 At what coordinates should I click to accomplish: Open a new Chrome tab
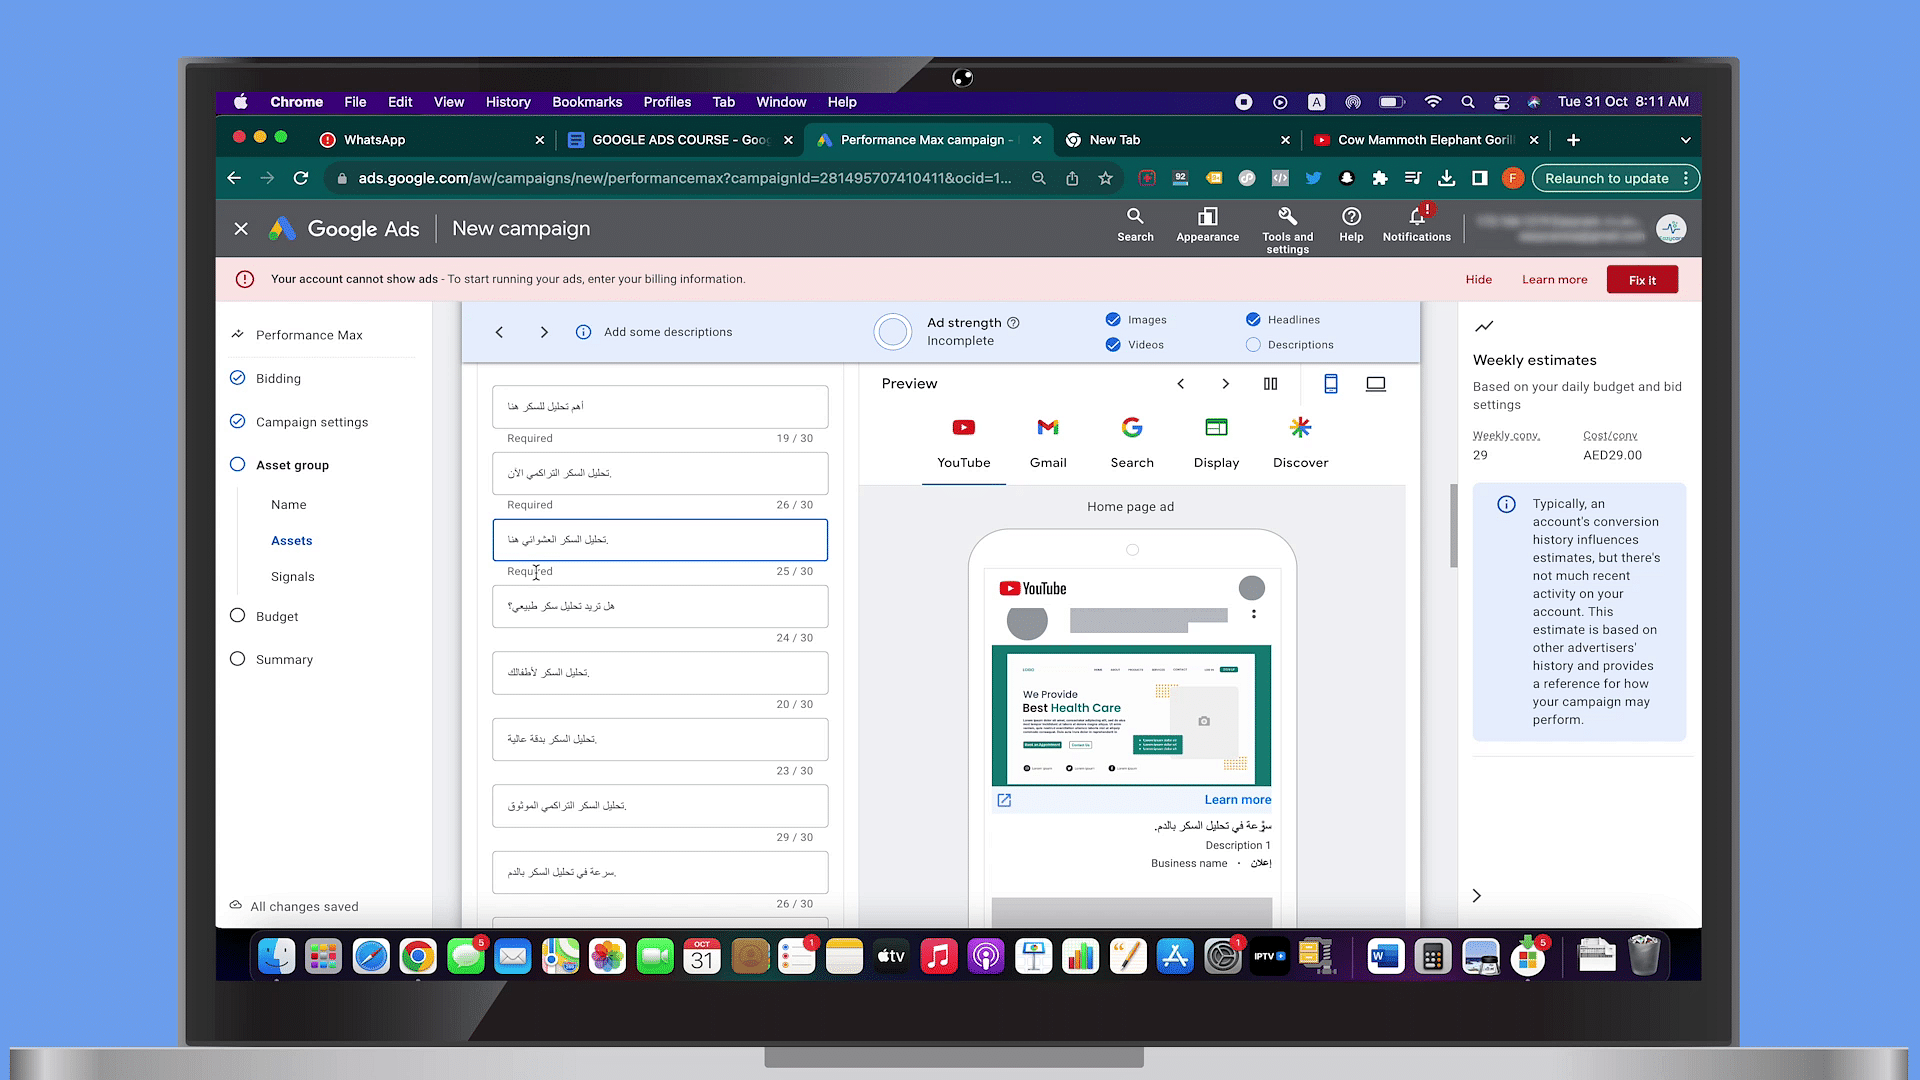1573,140
